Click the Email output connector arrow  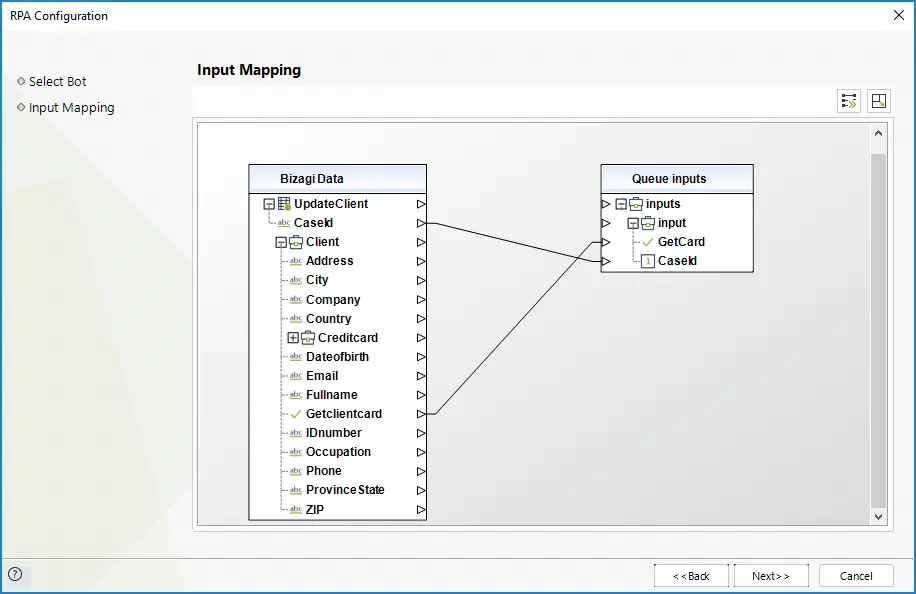(421, 376)
